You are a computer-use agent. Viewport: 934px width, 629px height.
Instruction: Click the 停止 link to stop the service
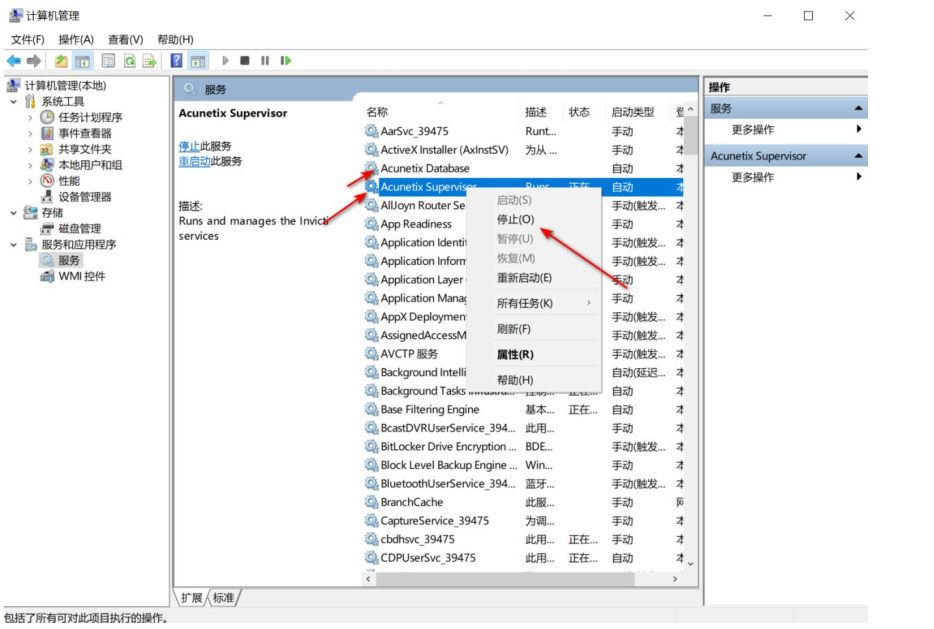tap(189, 147)
